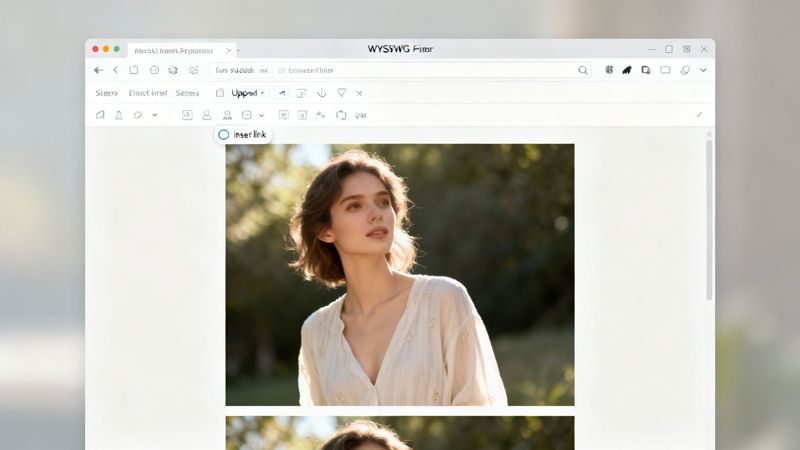Click the building icon at the start of the lower toolbar
Viewport: 800px width, 450px height.
click(100, 115)
